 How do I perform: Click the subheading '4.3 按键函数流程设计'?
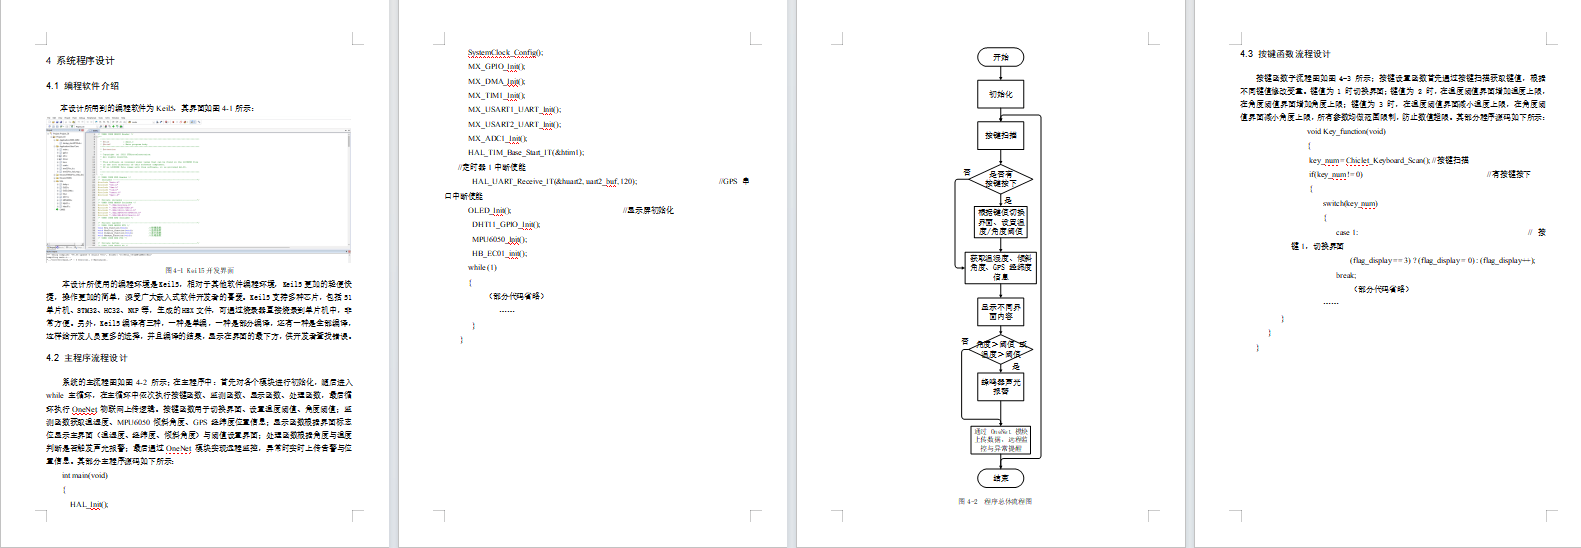click(x=1285, y=54)
